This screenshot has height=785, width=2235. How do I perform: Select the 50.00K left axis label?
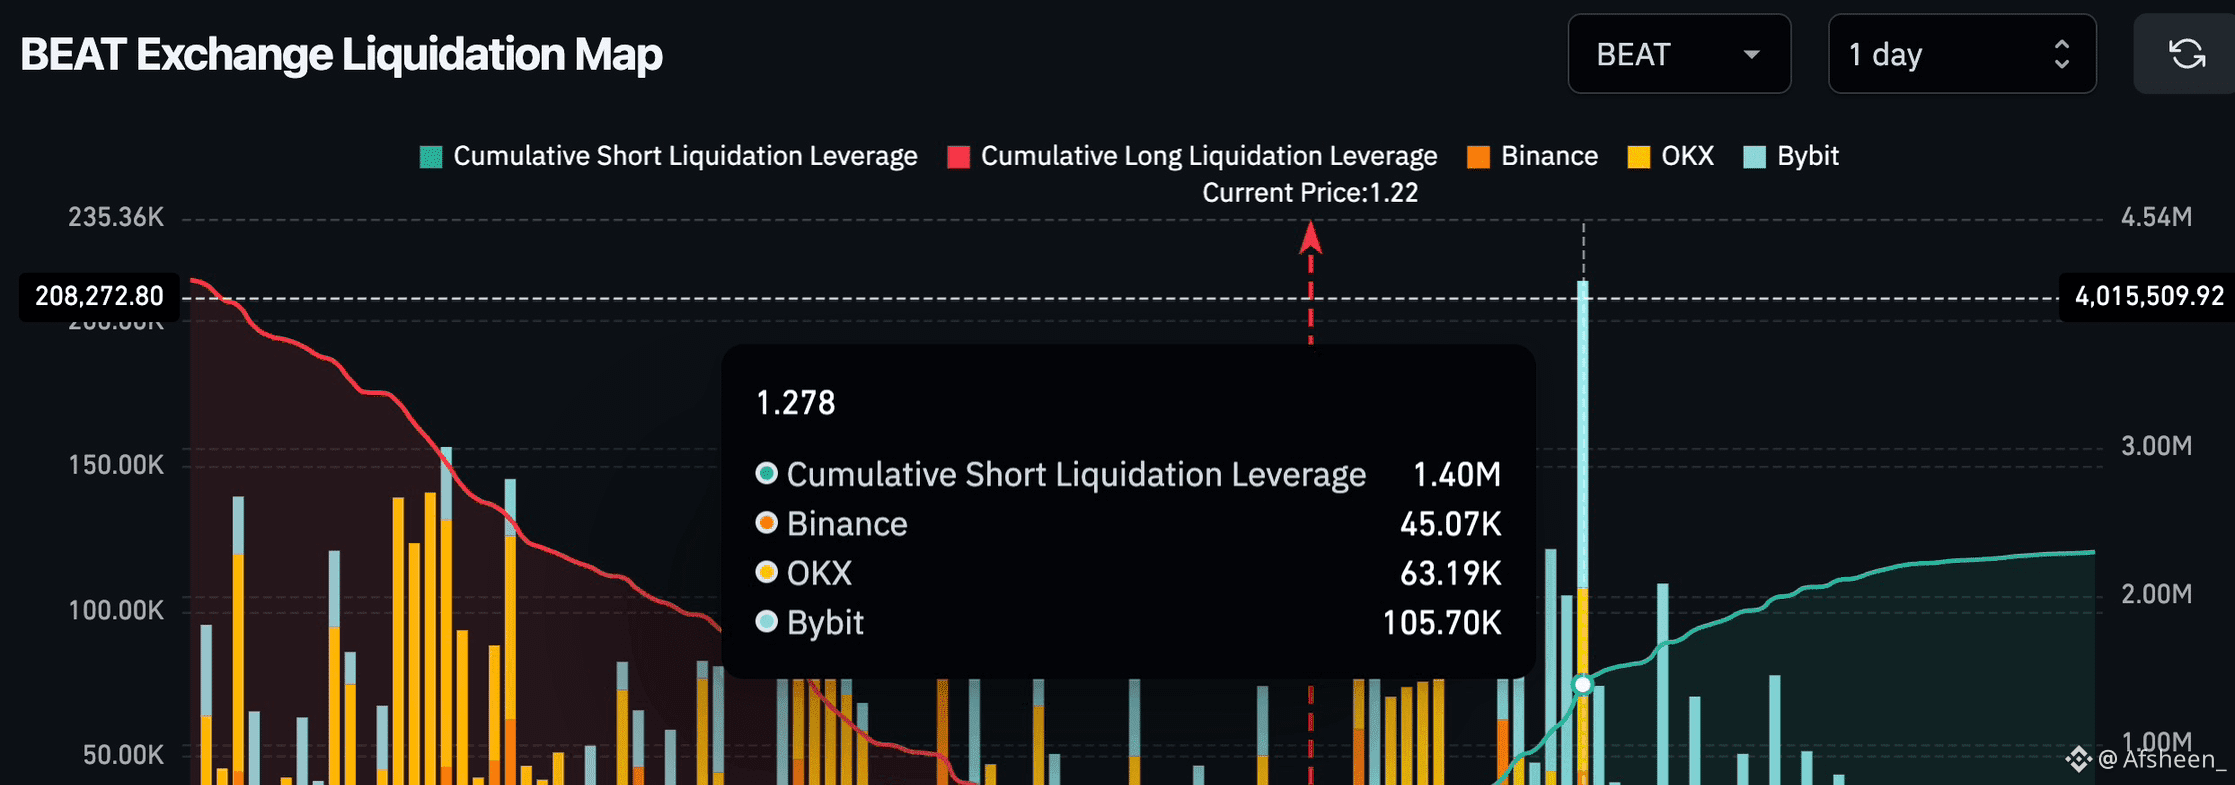123,755
